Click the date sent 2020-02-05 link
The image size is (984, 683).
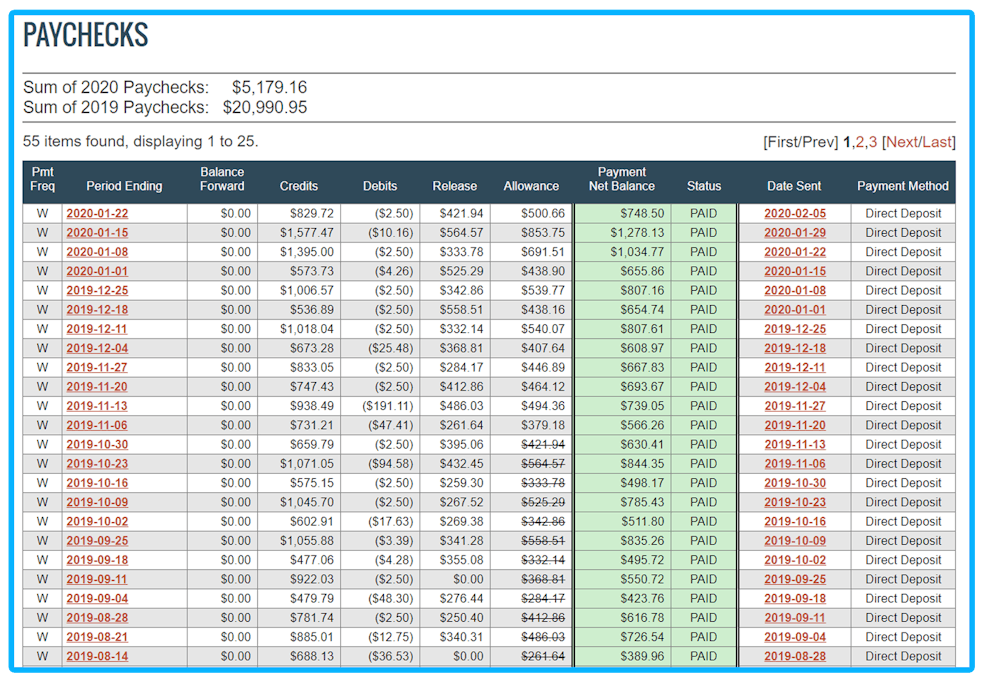coord(795,213)
